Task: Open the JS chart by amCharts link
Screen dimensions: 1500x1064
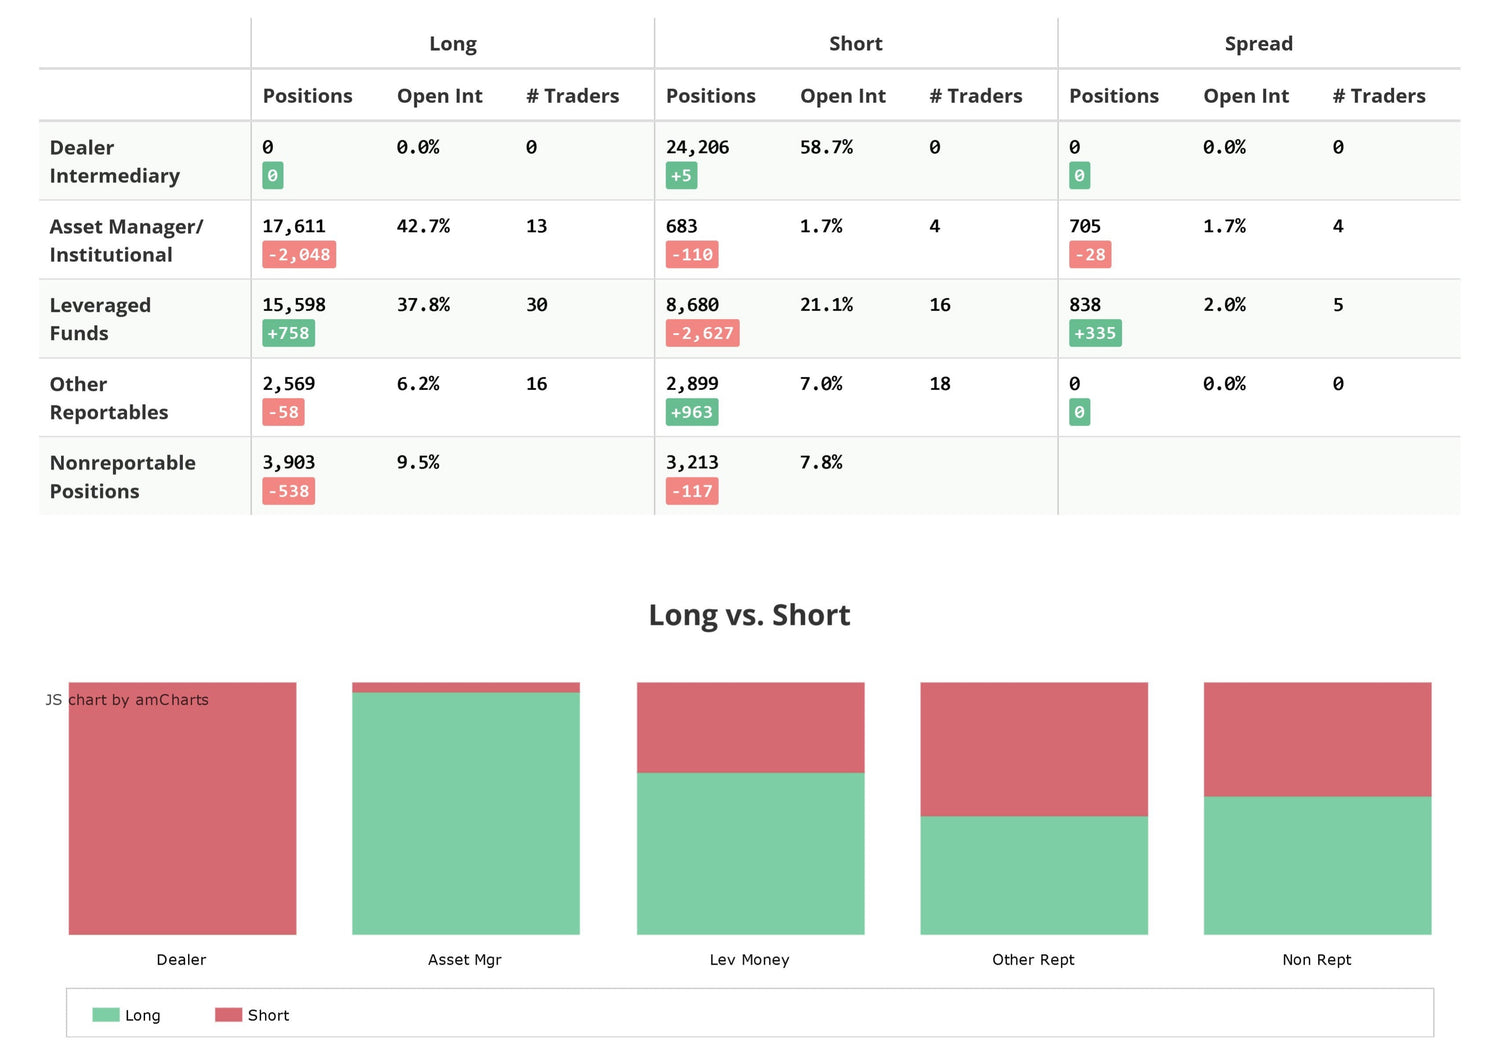Action: (x=127, y=700)
